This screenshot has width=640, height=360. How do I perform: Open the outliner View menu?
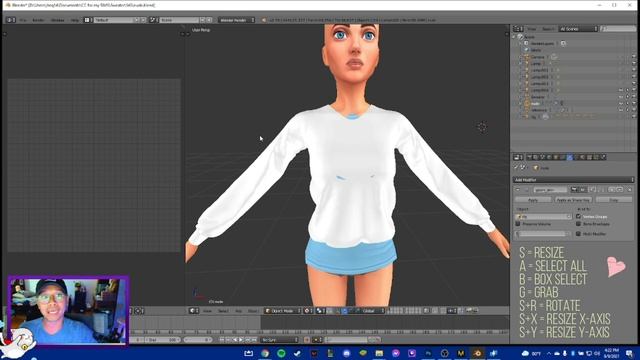coord(531,29)
